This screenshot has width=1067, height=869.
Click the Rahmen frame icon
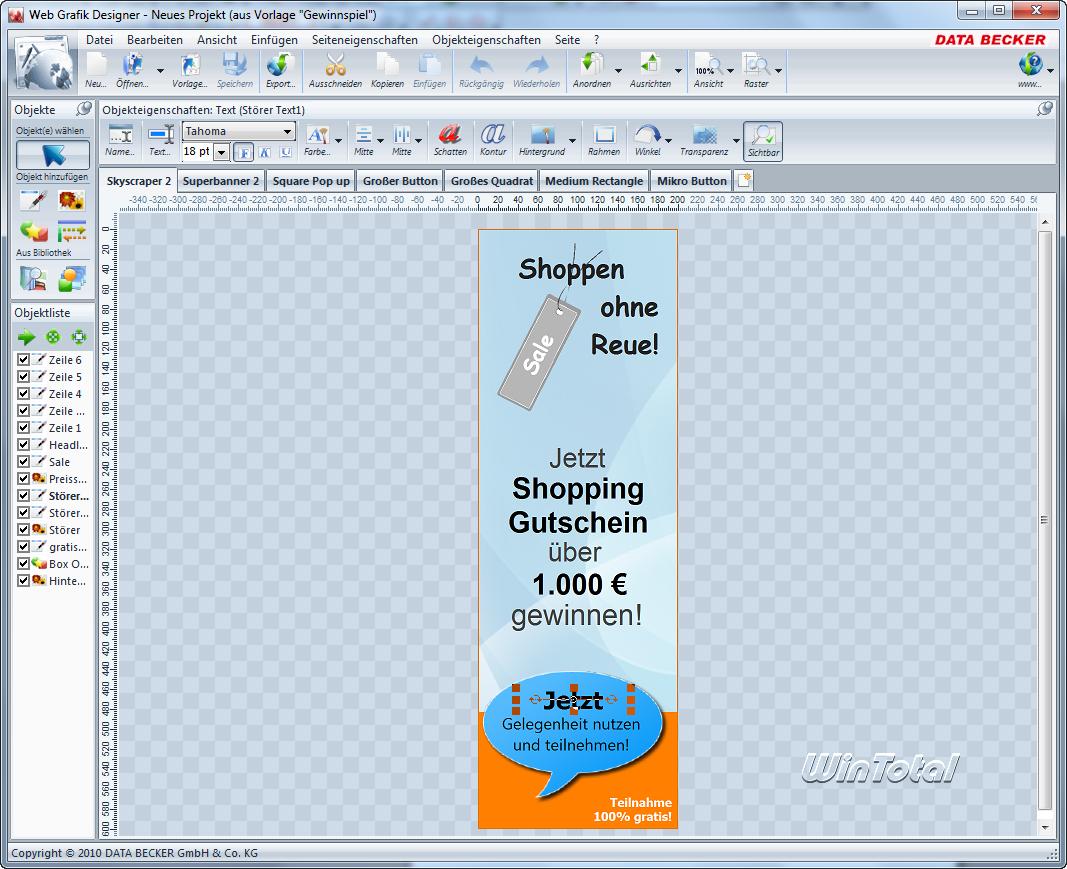pos(604,141)
